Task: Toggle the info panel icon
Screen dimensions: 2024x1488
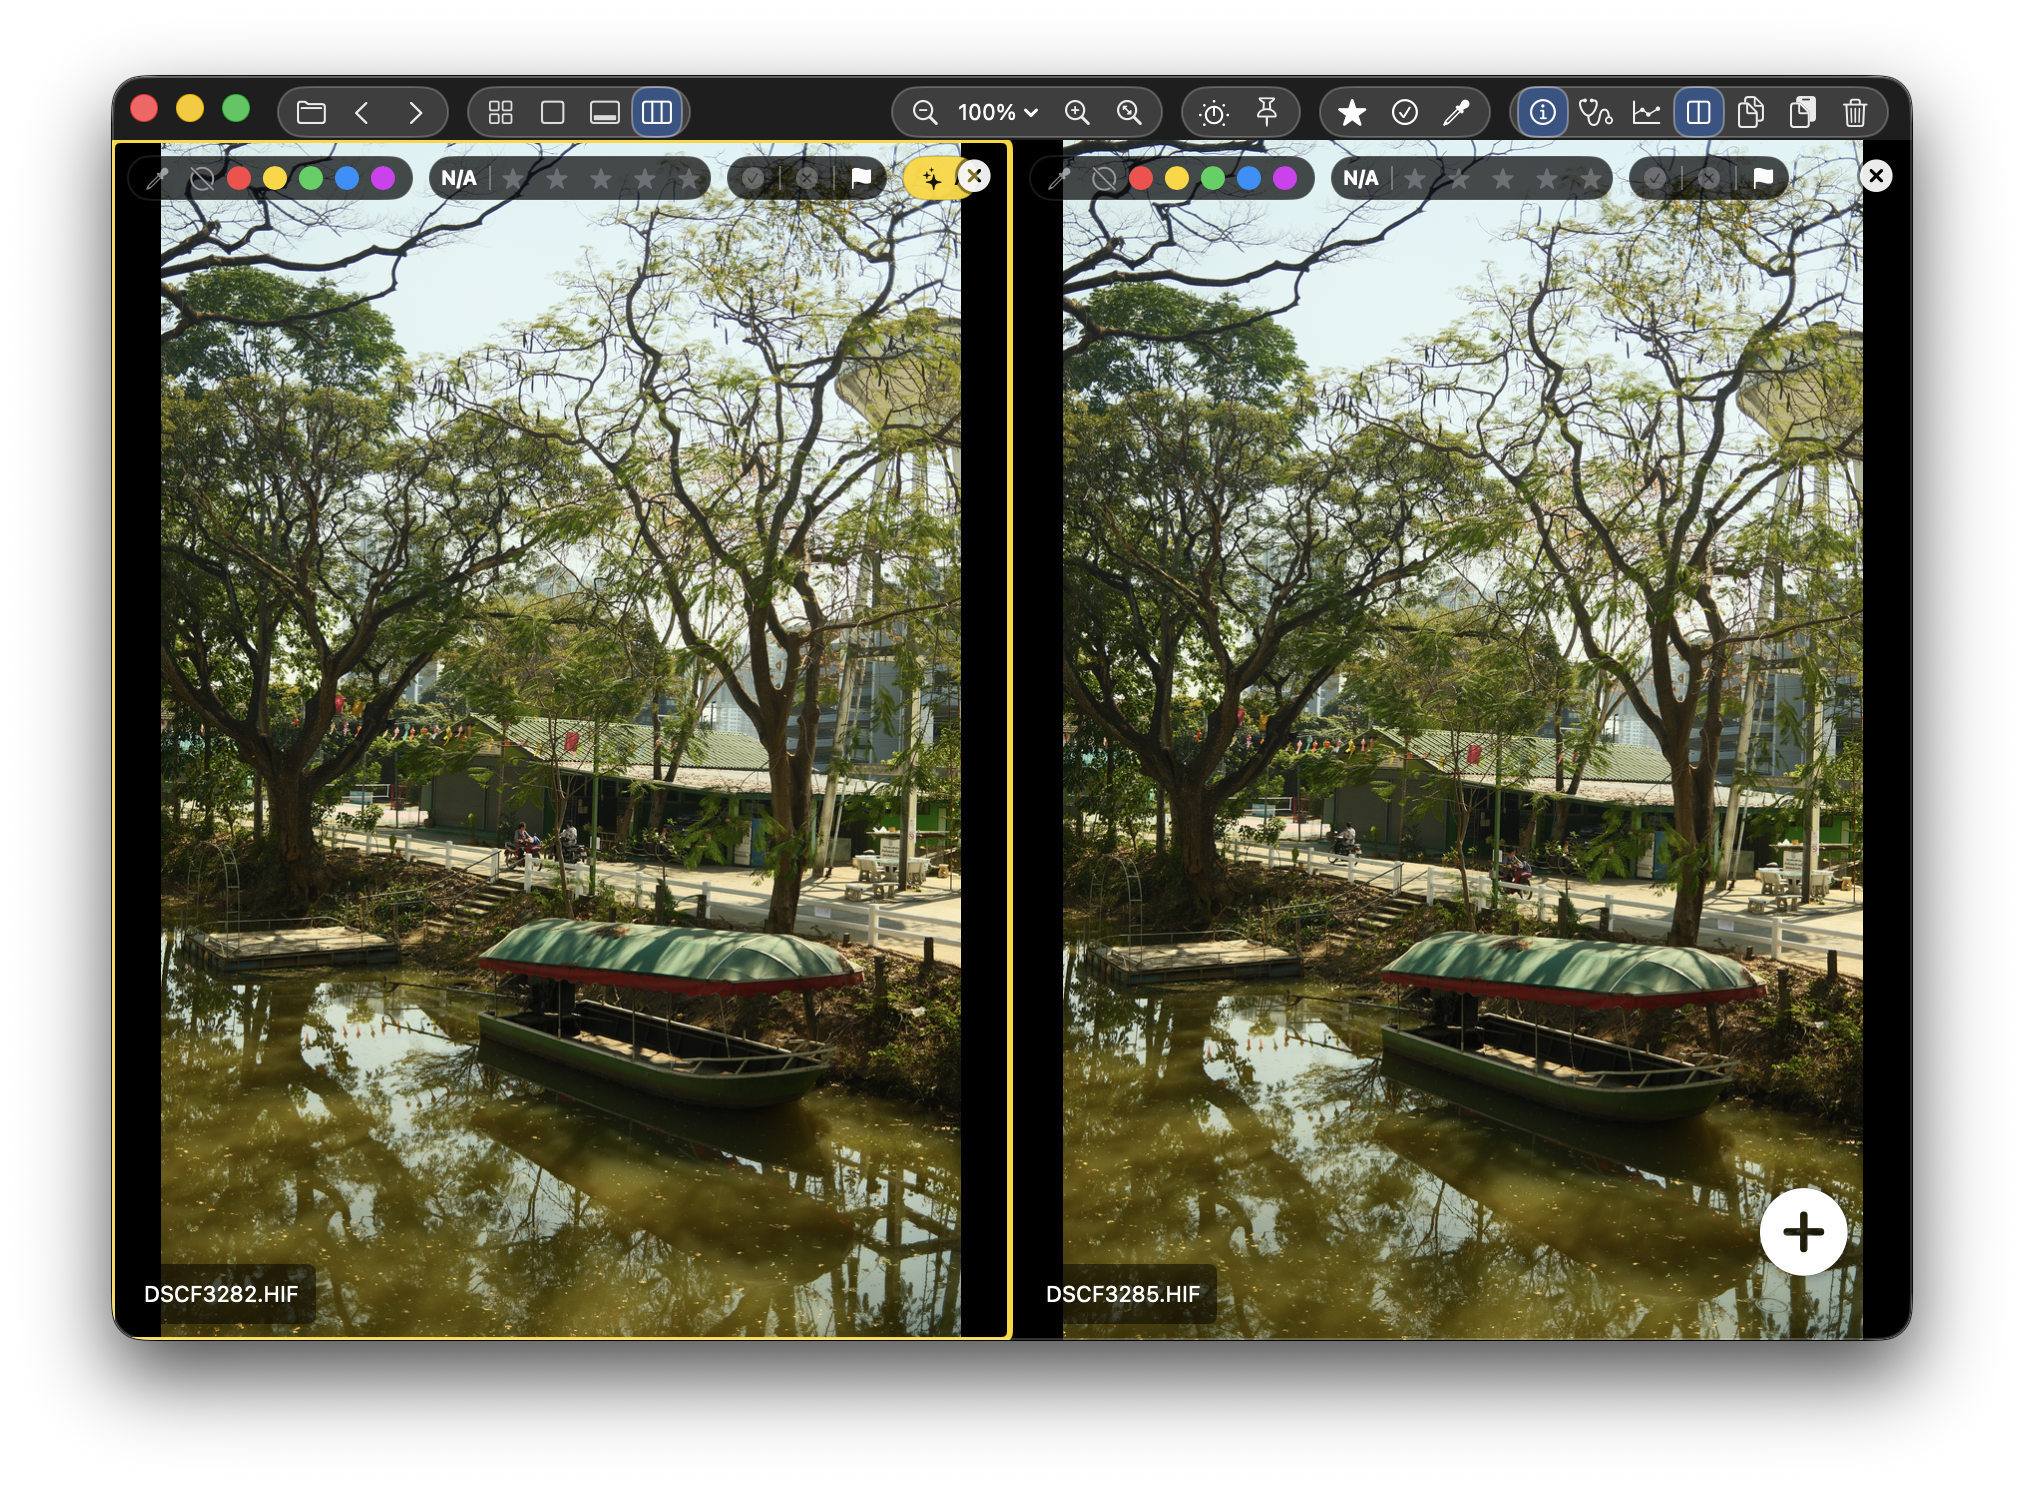Action: tap(1542, 112)
